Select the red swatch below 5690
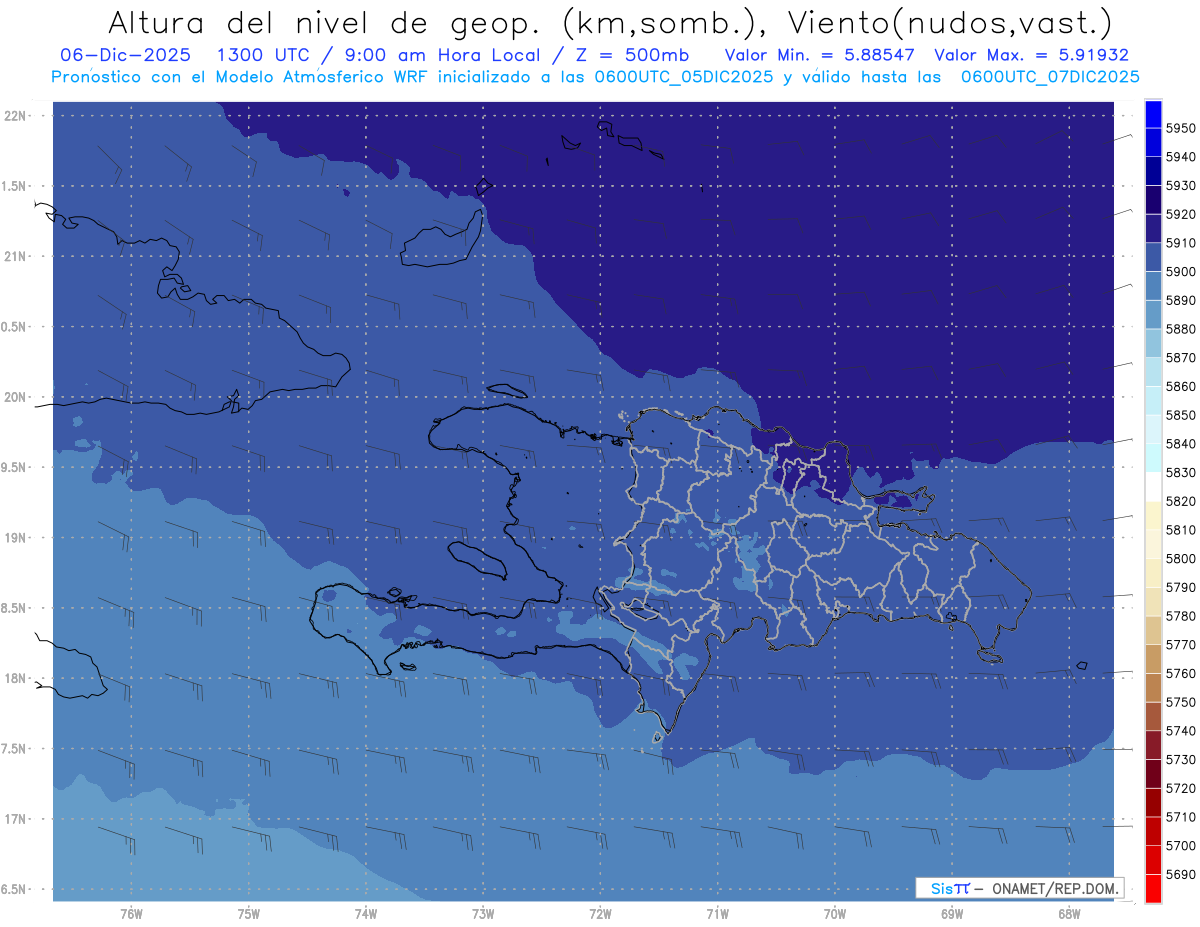This screenshot has height=927, width=1200. [x=1152, y=888]
